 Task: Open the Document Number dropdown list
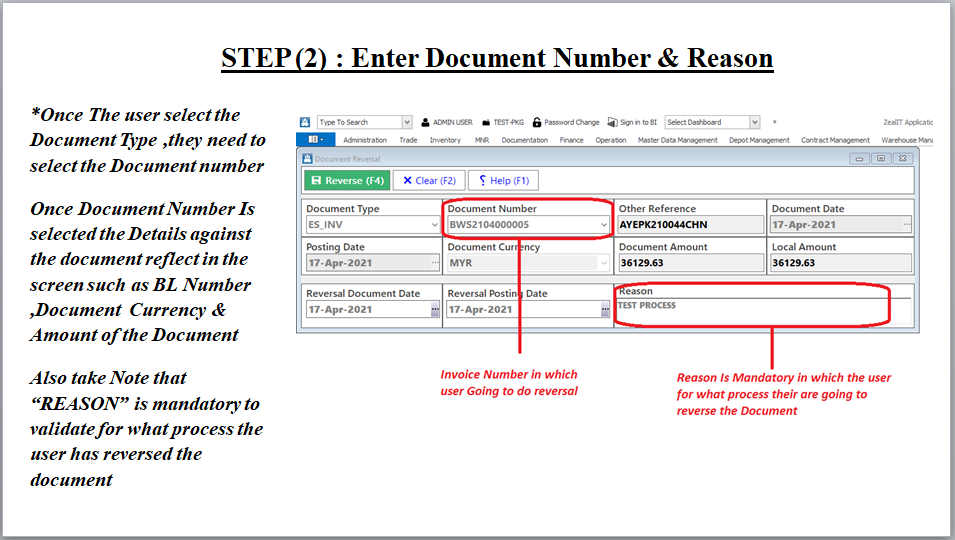(x=604, y=225)
